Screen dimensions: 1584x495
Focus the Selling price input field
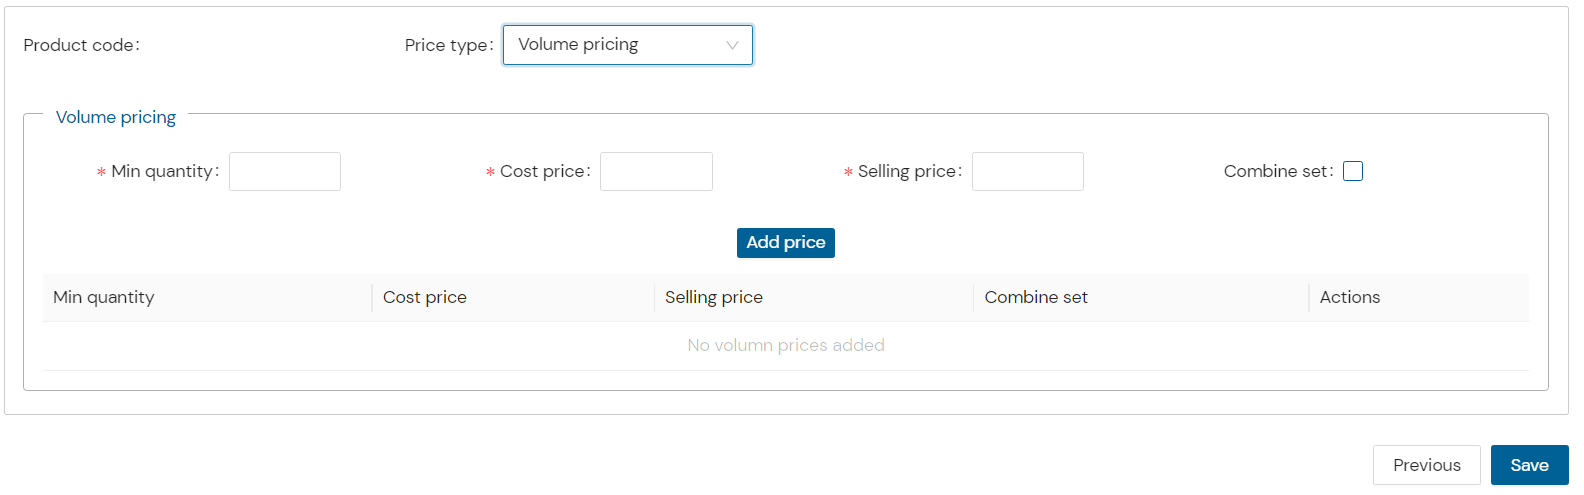1028,171
